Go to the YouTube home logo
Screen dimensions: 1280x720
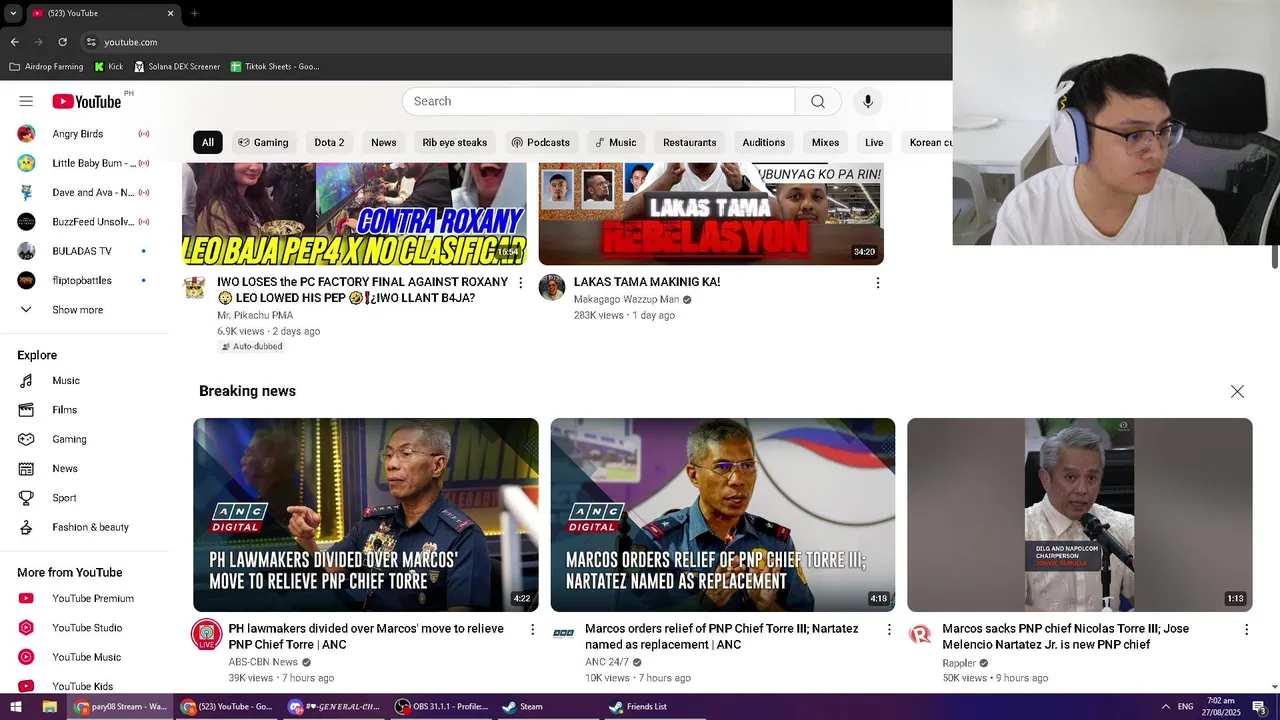pos(87,101)
